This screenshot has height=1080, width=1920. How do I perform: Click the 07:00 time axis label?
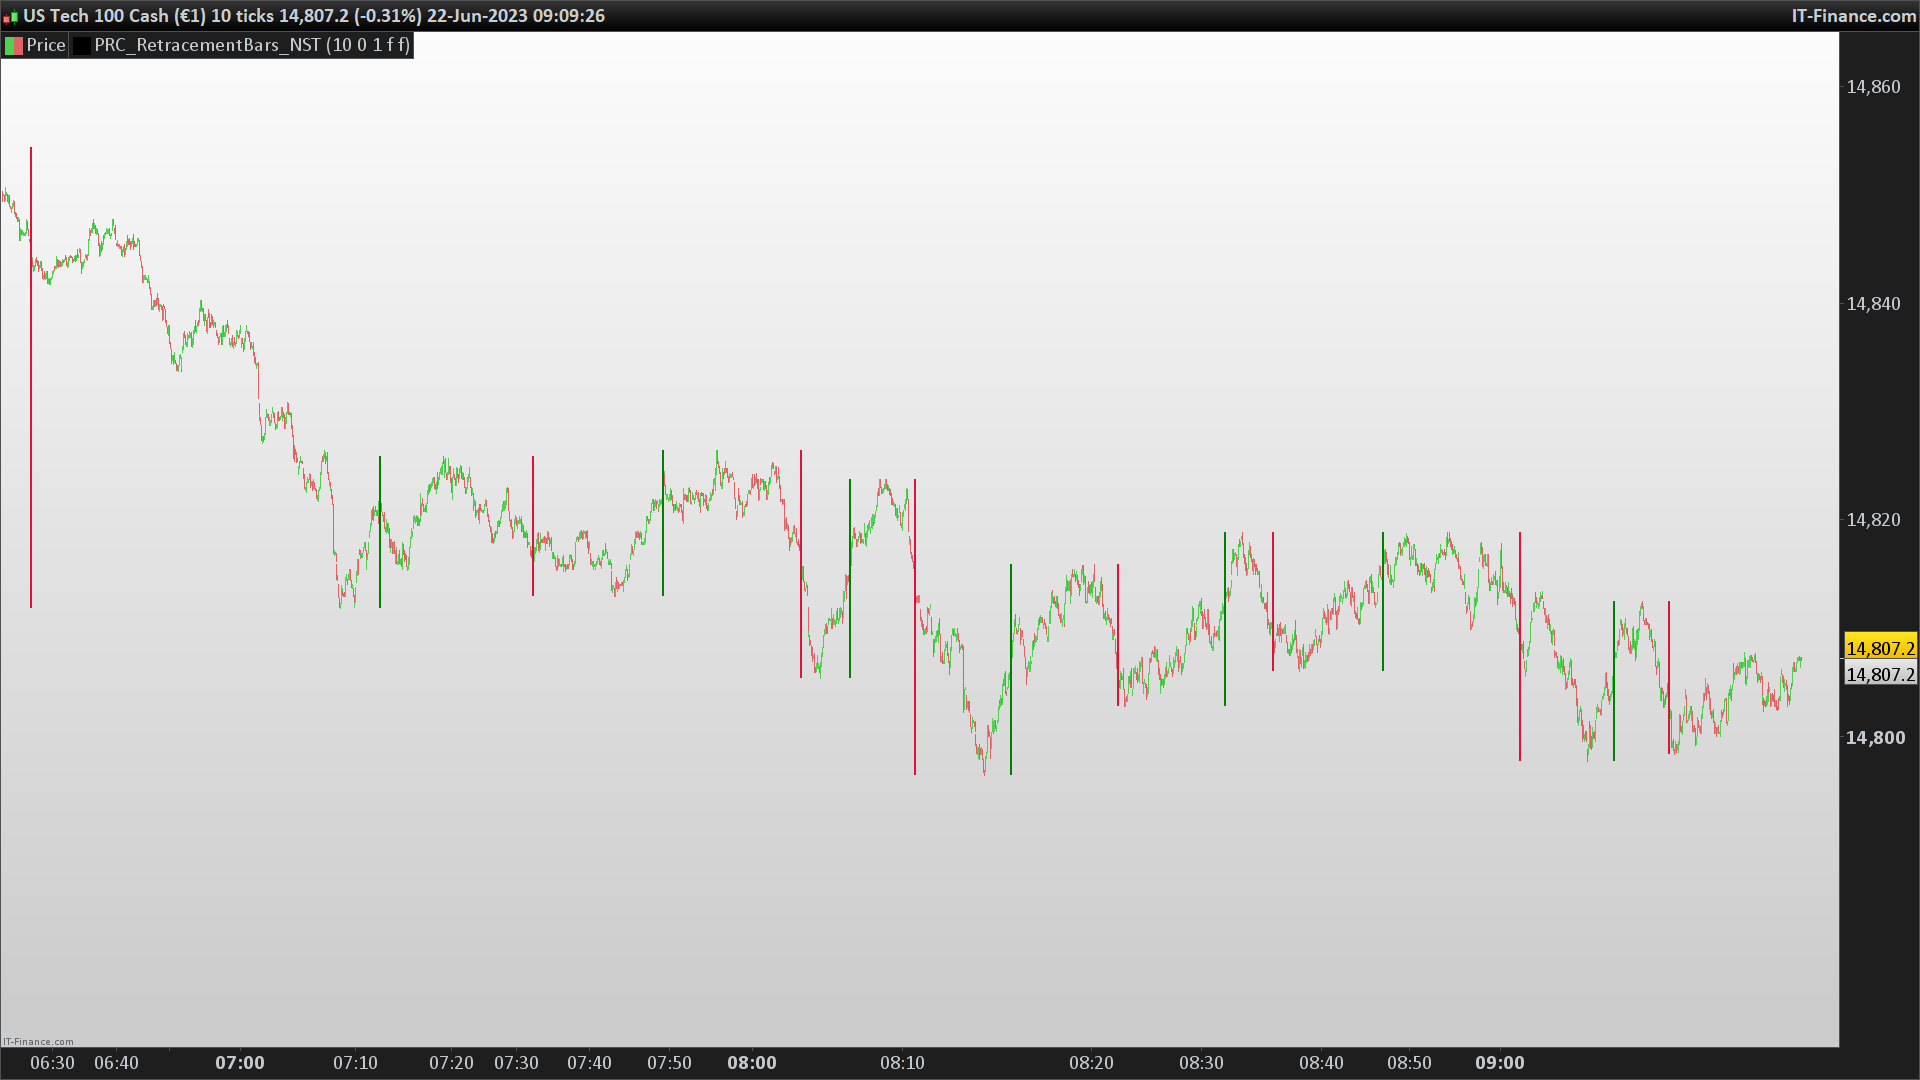[x=240, y=1063]
